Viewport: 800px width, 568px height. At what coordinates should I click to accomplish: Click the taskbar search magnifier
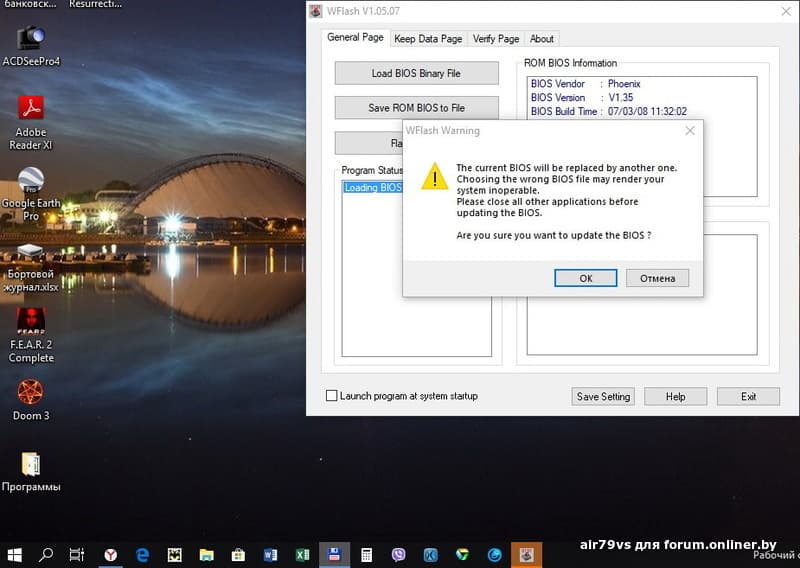point(46,554)
